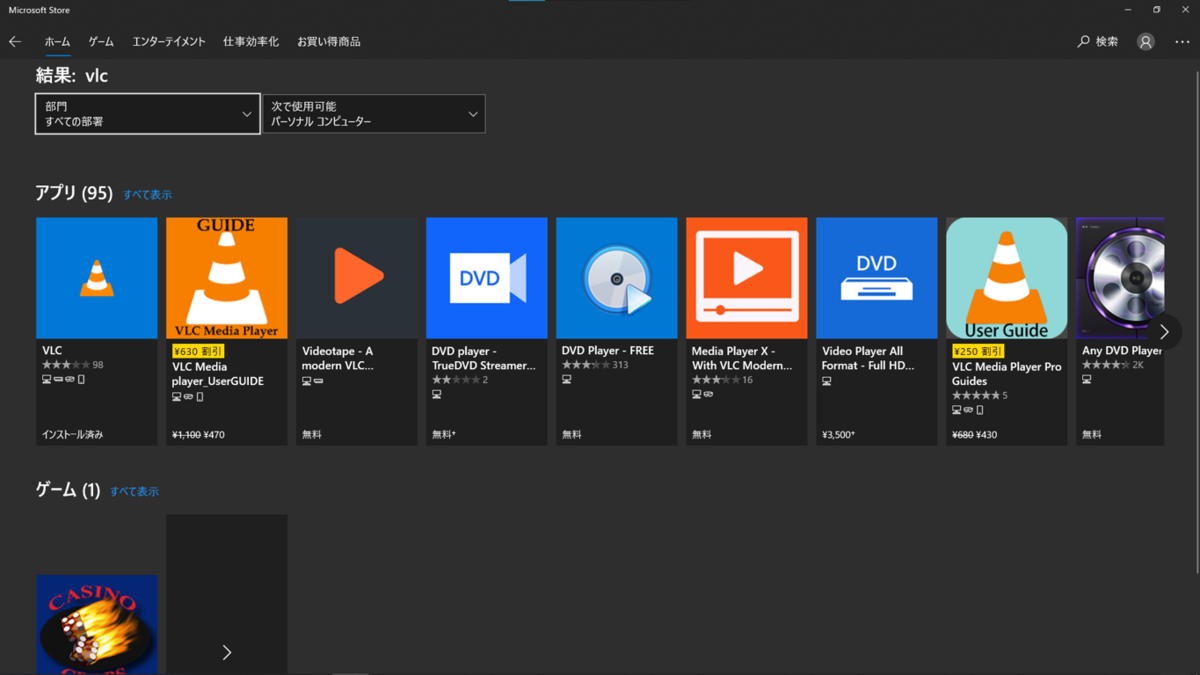Open DVD player TrueDVD Streamer tile image

(x=487, y=278)
